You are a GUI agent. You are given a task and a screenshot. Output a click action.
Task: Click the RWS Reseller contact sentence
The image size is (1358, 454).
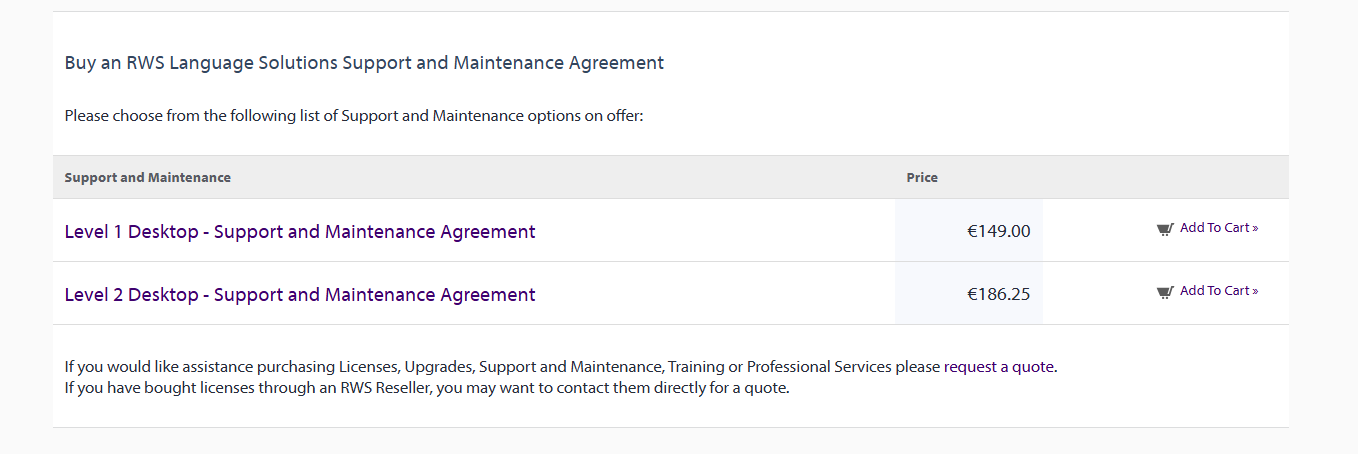[427, 388]
